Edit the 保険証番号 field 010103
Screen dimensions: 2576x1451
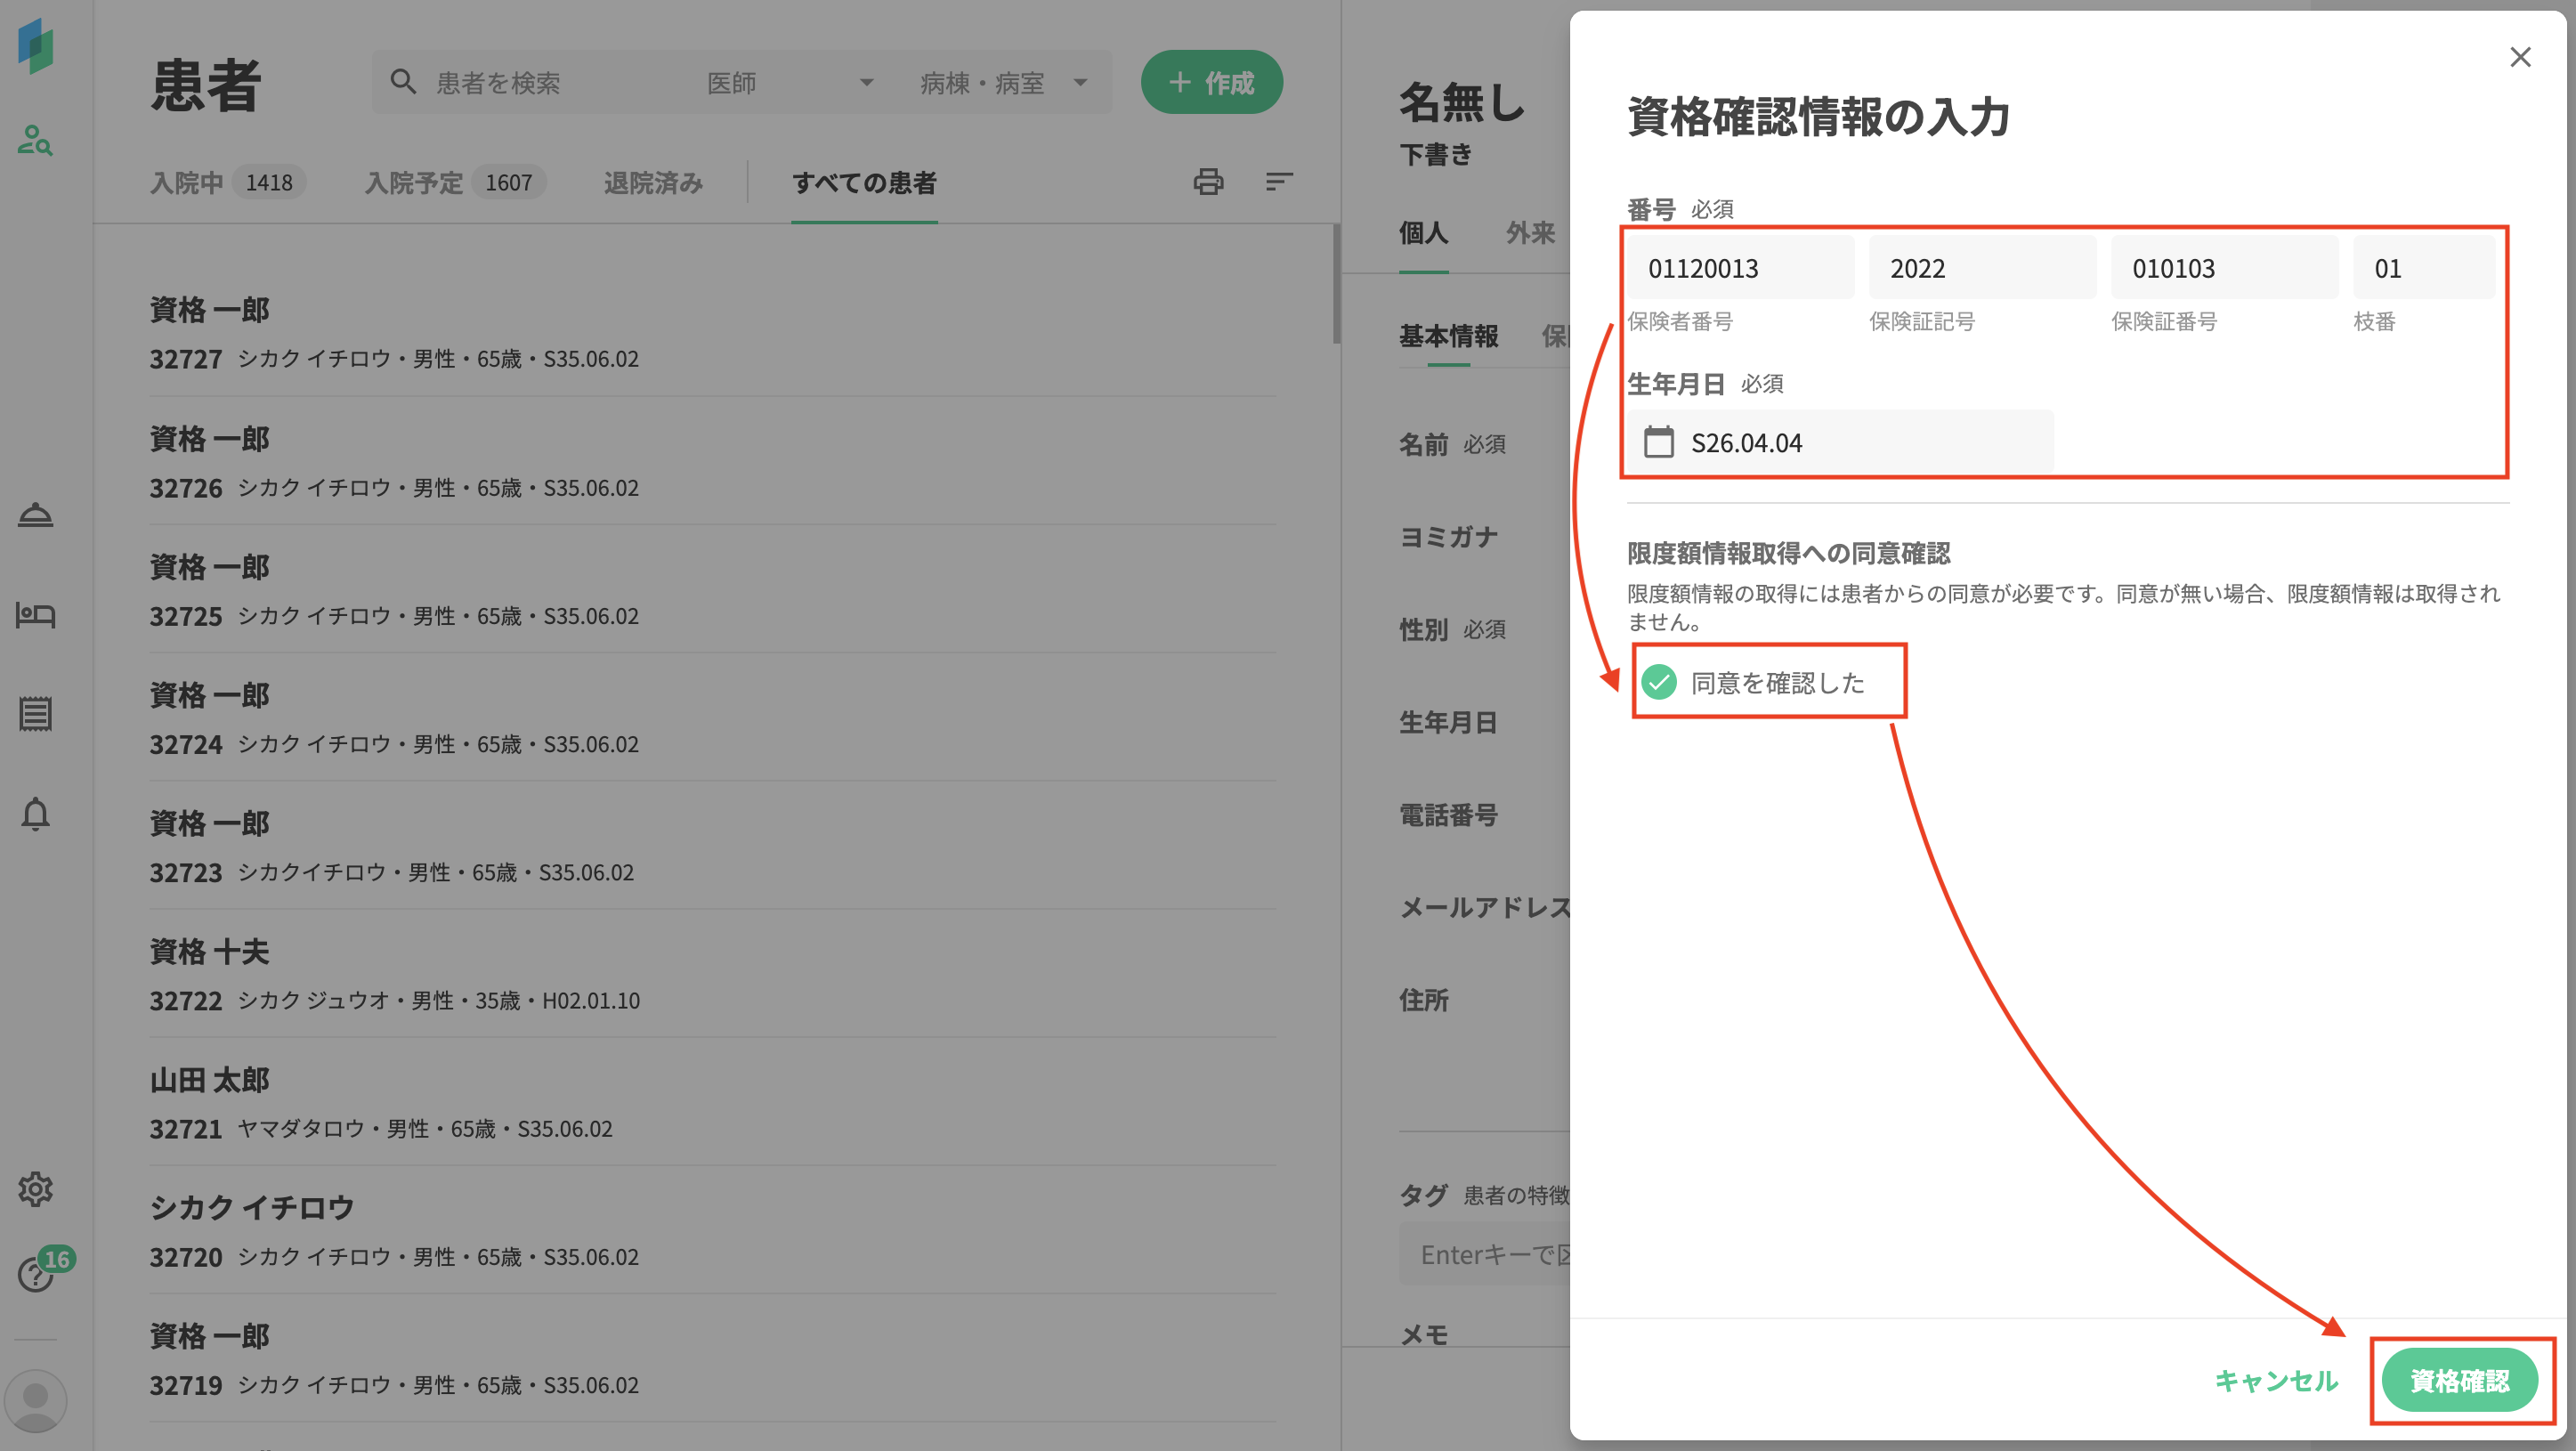(2224, 268)
